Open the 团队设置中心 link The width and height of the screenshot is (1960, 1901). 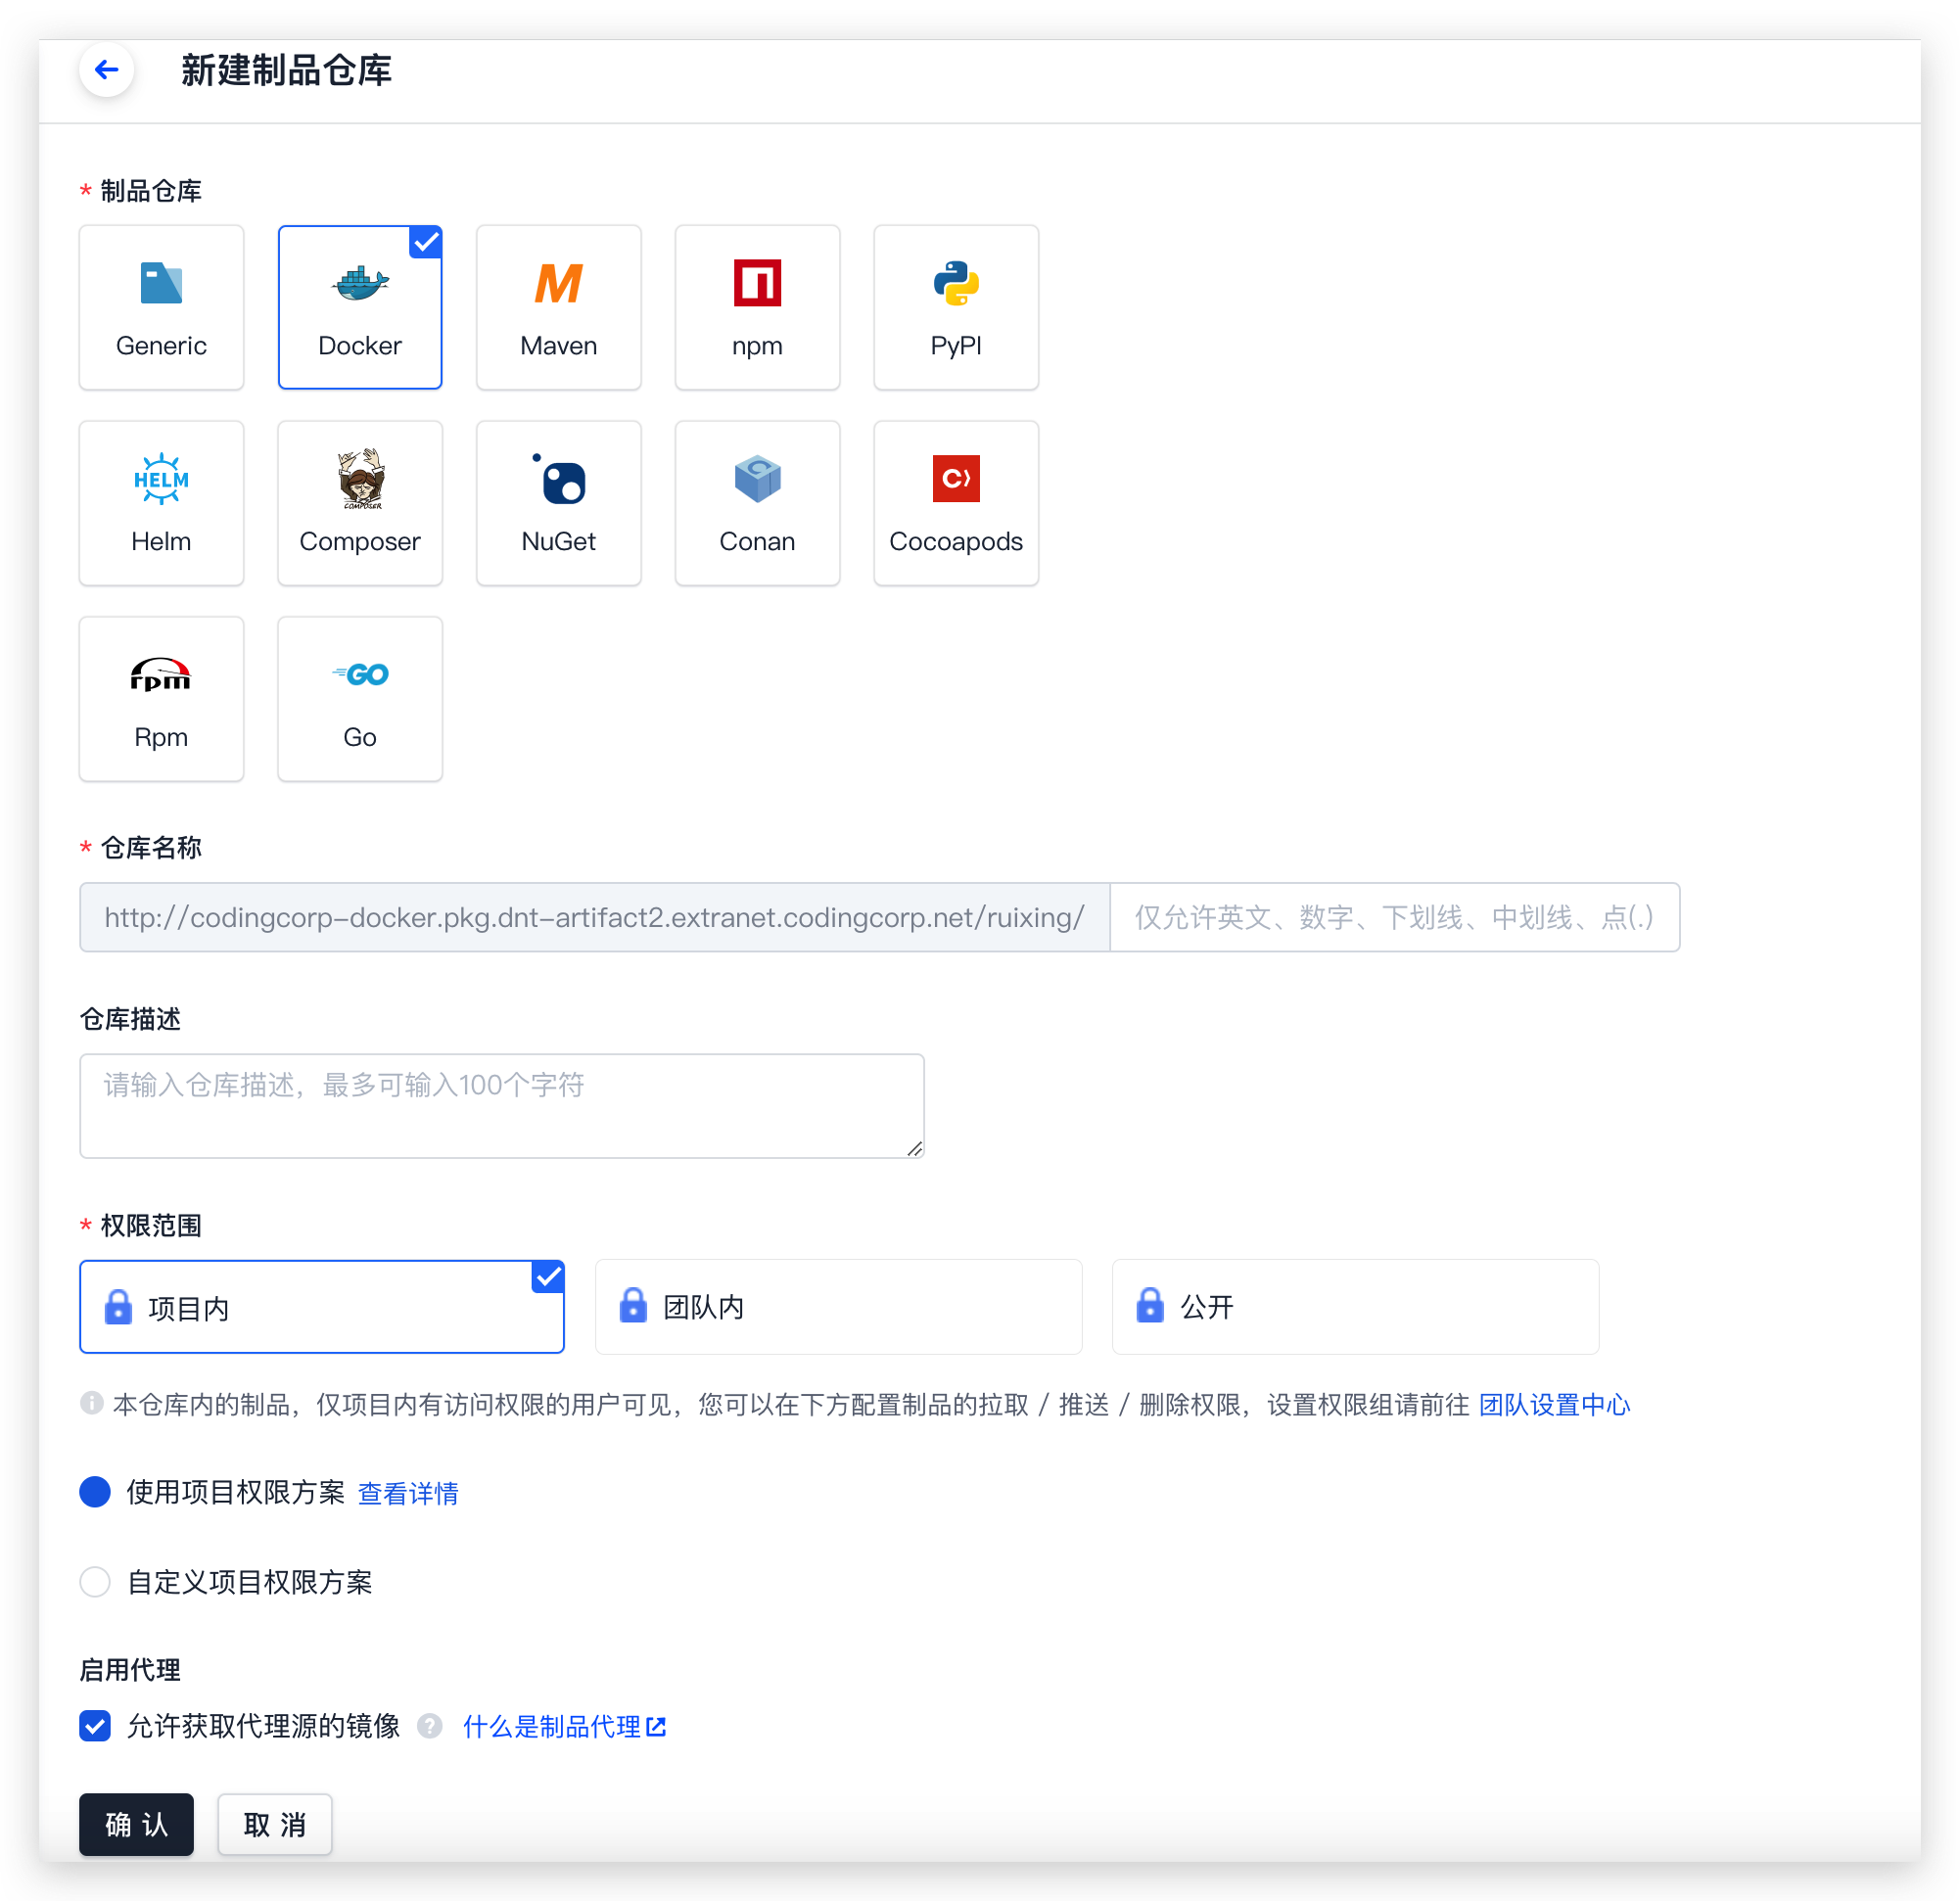[x=1554, y=1405]
